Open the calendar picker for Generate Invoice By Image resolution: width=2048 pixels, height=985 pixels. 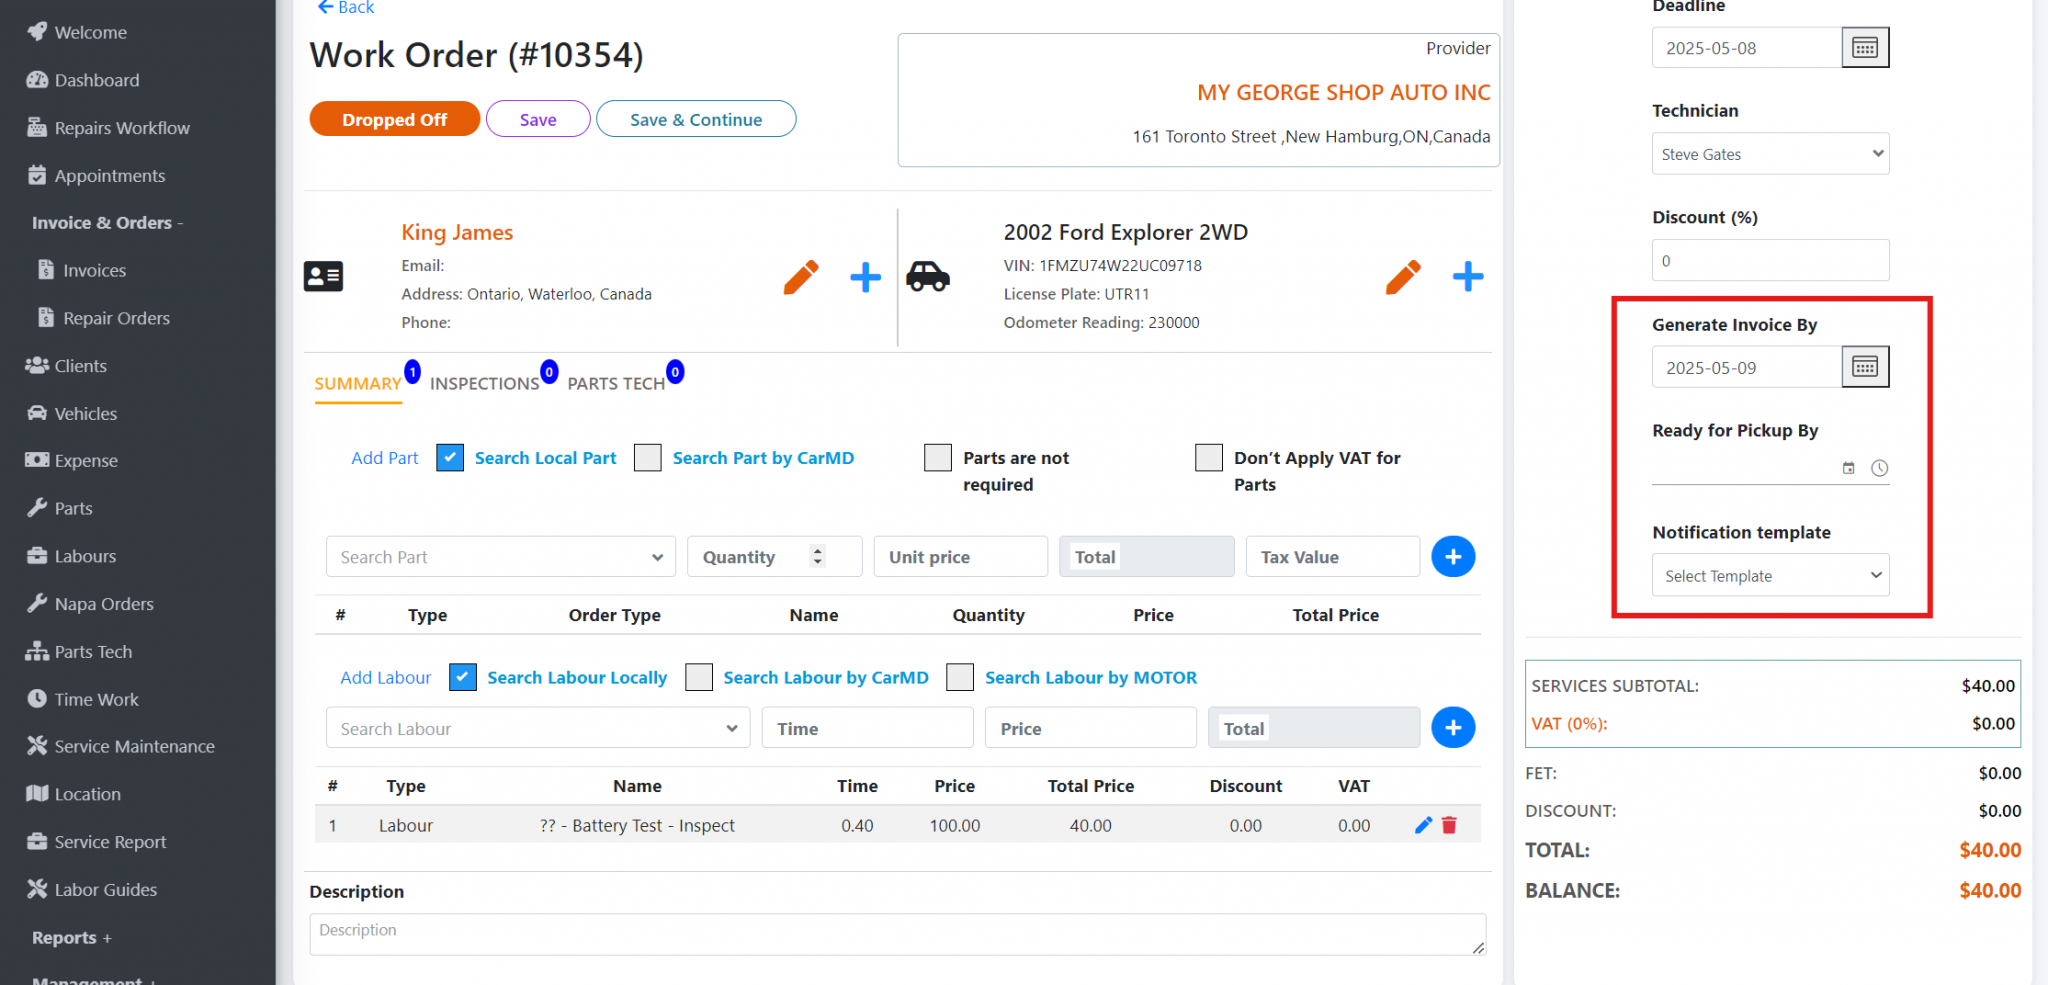tap(1864, 366)
